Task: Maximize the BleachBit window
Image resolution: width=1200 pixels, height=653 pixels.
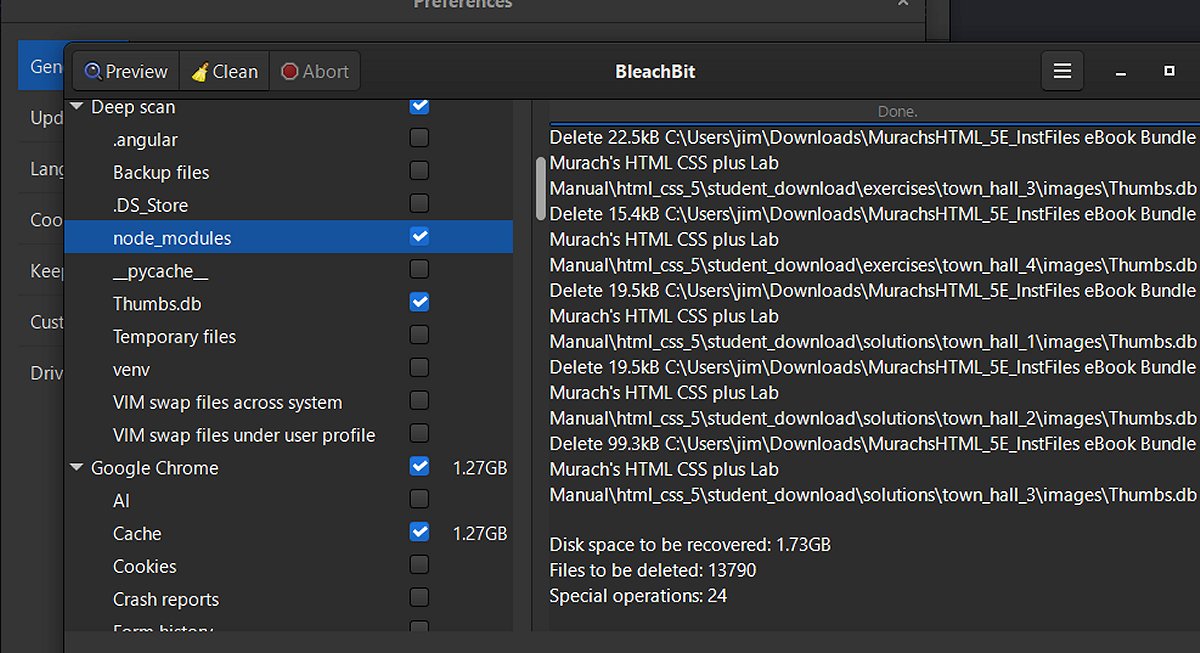Action: point(1169,71)
